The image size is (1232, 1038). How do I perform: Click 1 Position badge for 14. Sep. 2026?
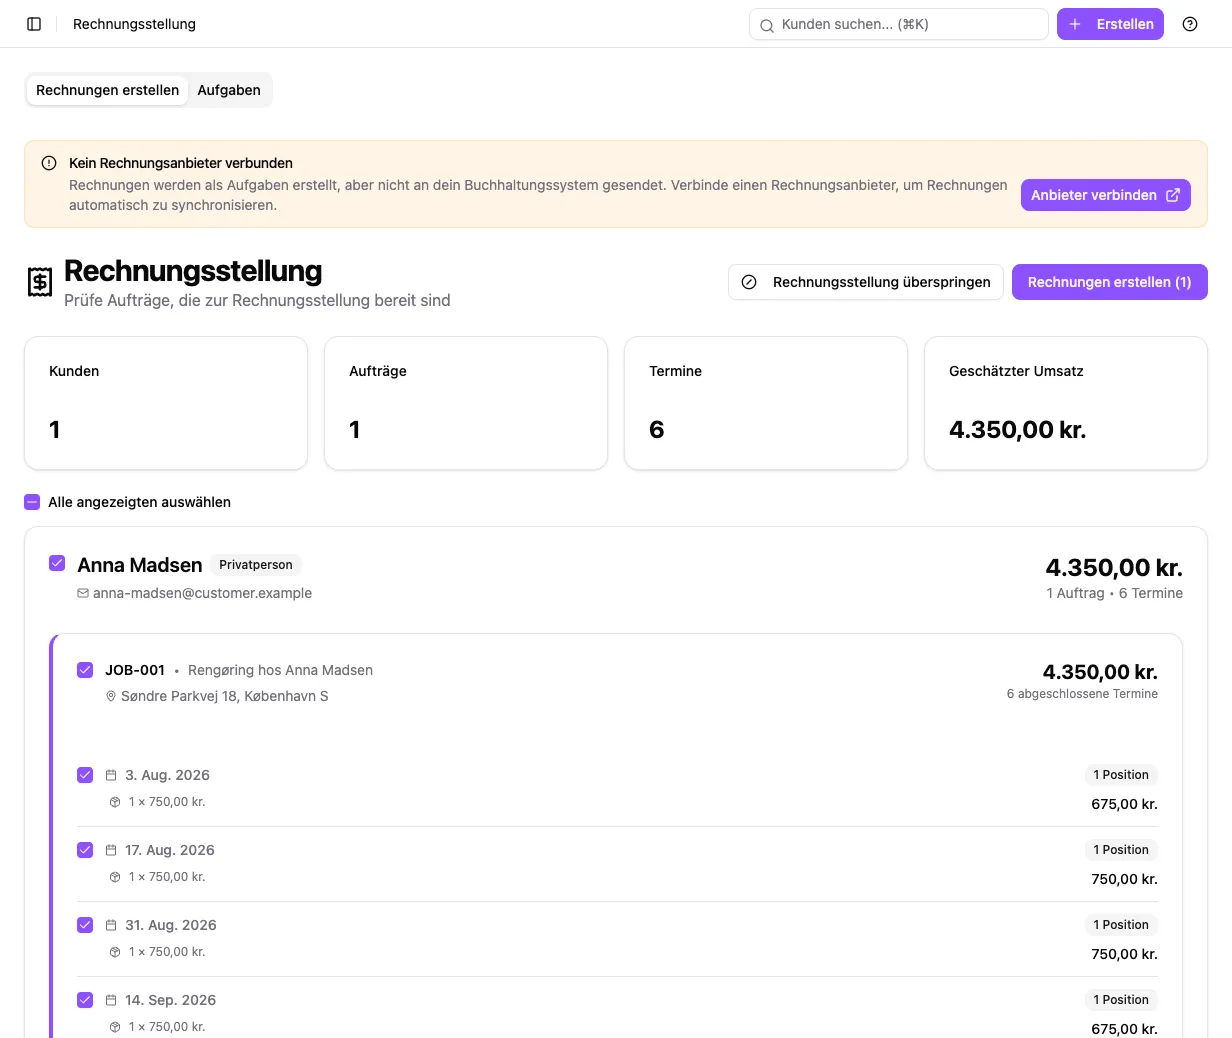[x=1121, y=1000]
